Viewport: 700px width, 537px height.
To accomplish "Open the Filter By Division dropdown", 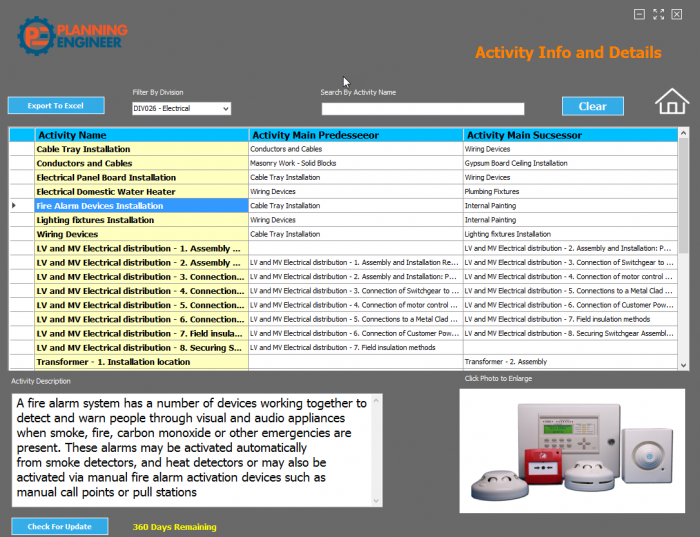I will (181, 108).
